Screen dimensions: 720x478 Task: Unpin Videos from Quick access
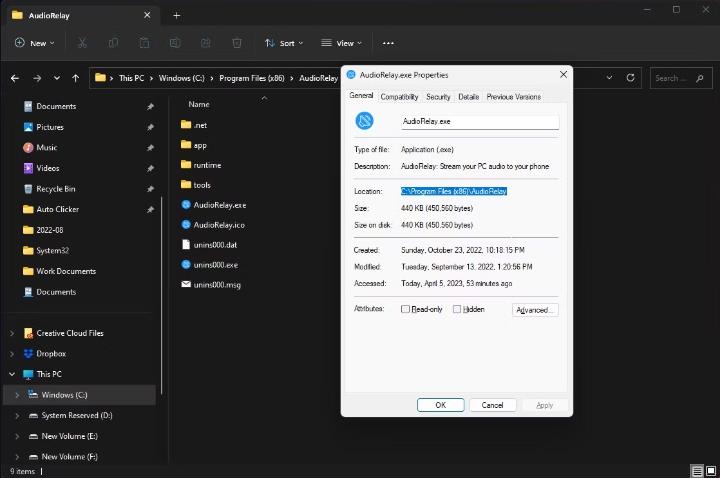tap(150, 169)
